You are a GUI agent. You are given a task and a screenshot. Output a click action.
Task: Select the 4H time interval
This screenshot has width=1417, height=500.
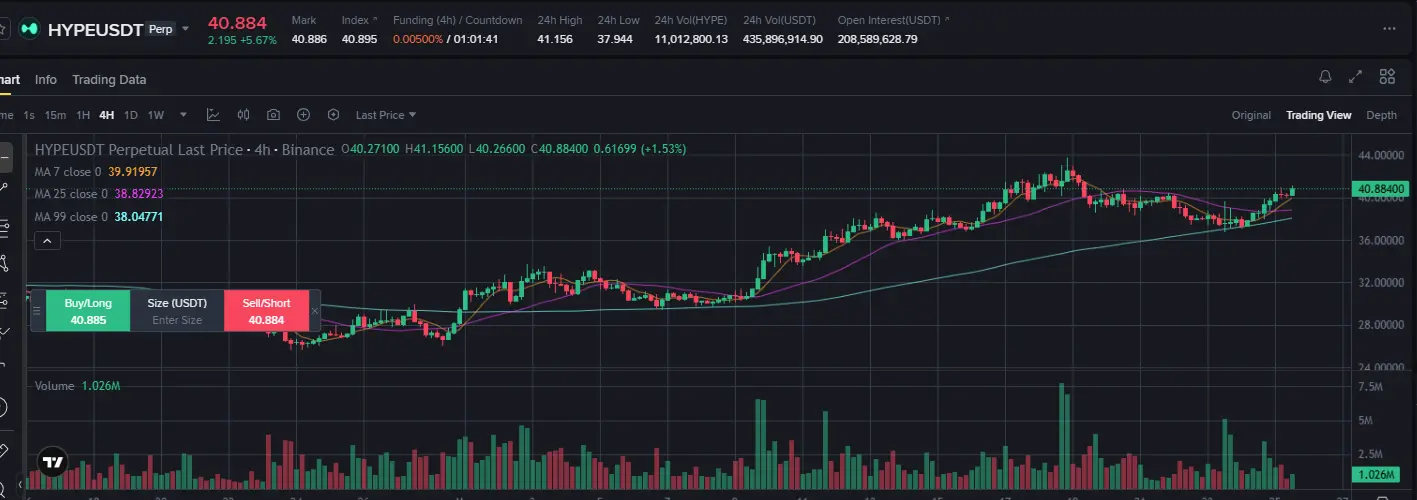pos(106,115)
